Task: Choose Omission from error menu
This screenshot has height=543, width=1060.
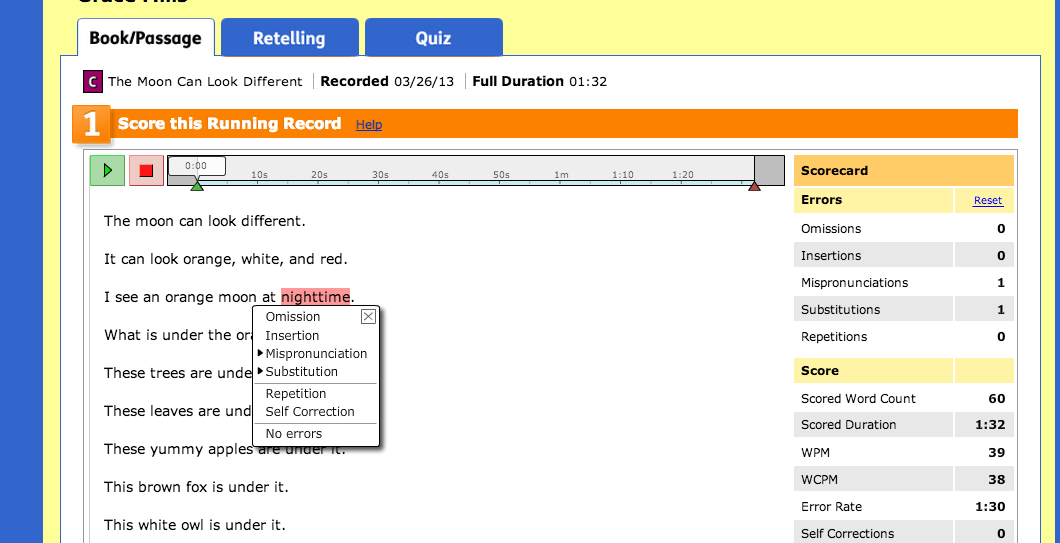Action: [x=293, y=316]
